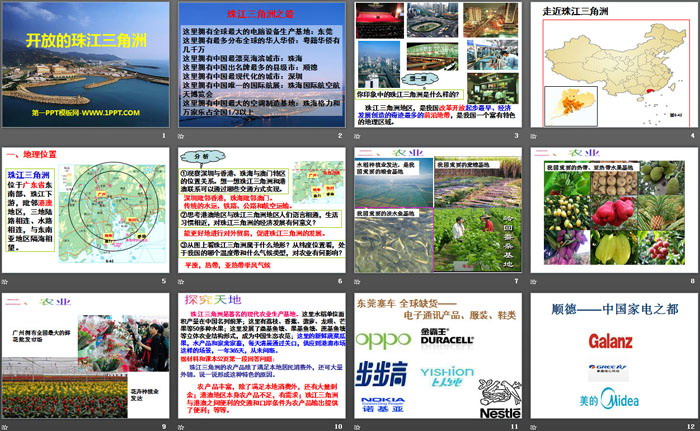The width and height of the screenshot is (700, 431).
Task: Select slide 10 titled 探究天地
Action: (x=262, y=356)
